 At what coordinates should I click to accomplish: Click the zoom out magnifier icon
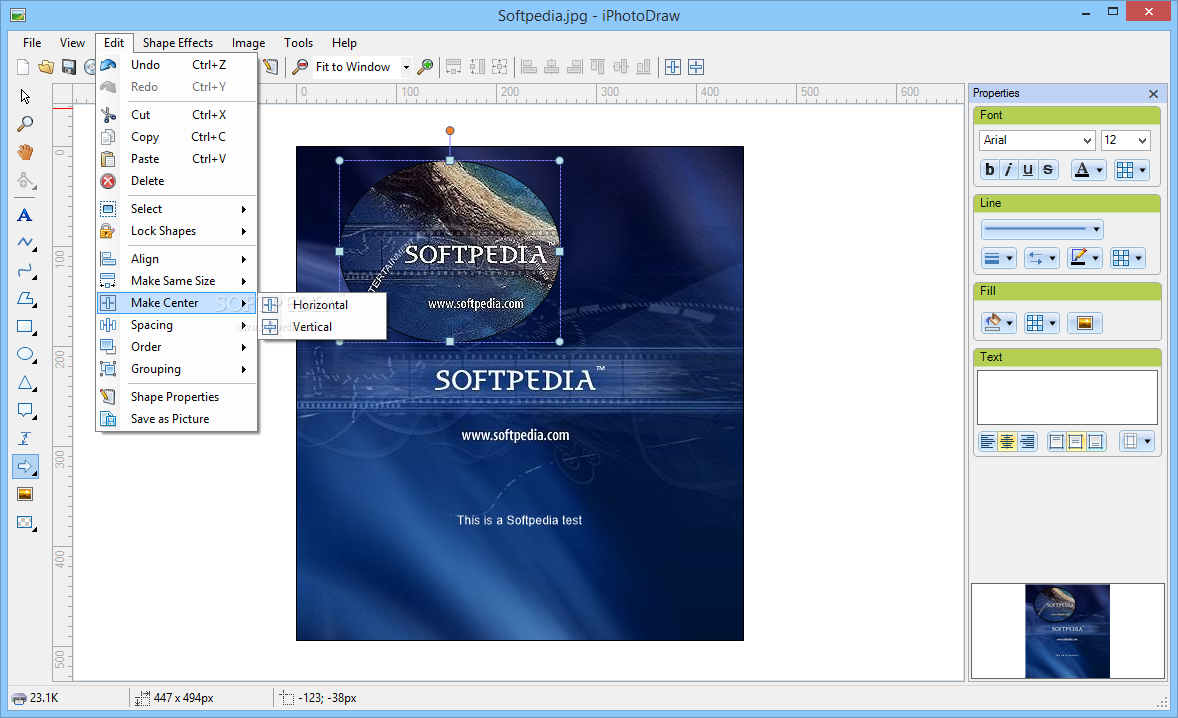pos(300,67)
